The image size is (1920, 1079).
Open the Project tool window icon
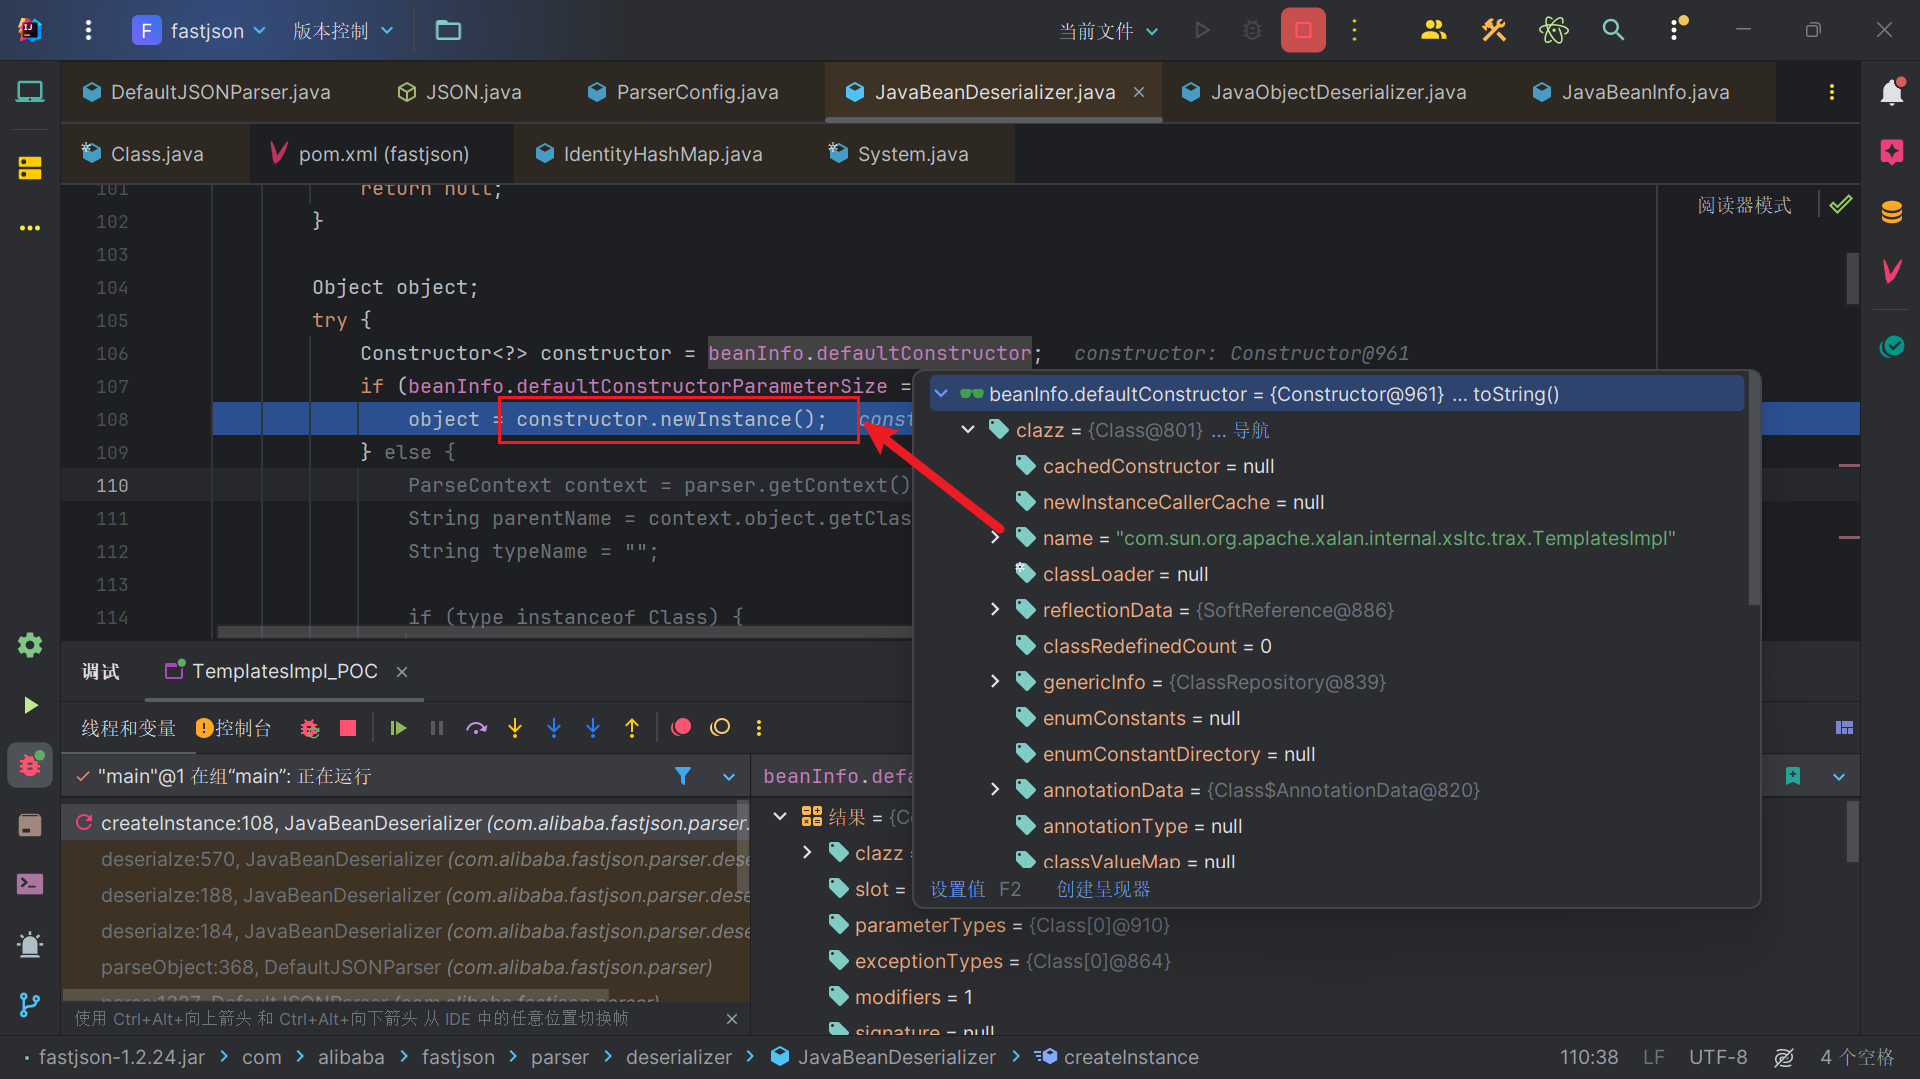pos(30,92)
